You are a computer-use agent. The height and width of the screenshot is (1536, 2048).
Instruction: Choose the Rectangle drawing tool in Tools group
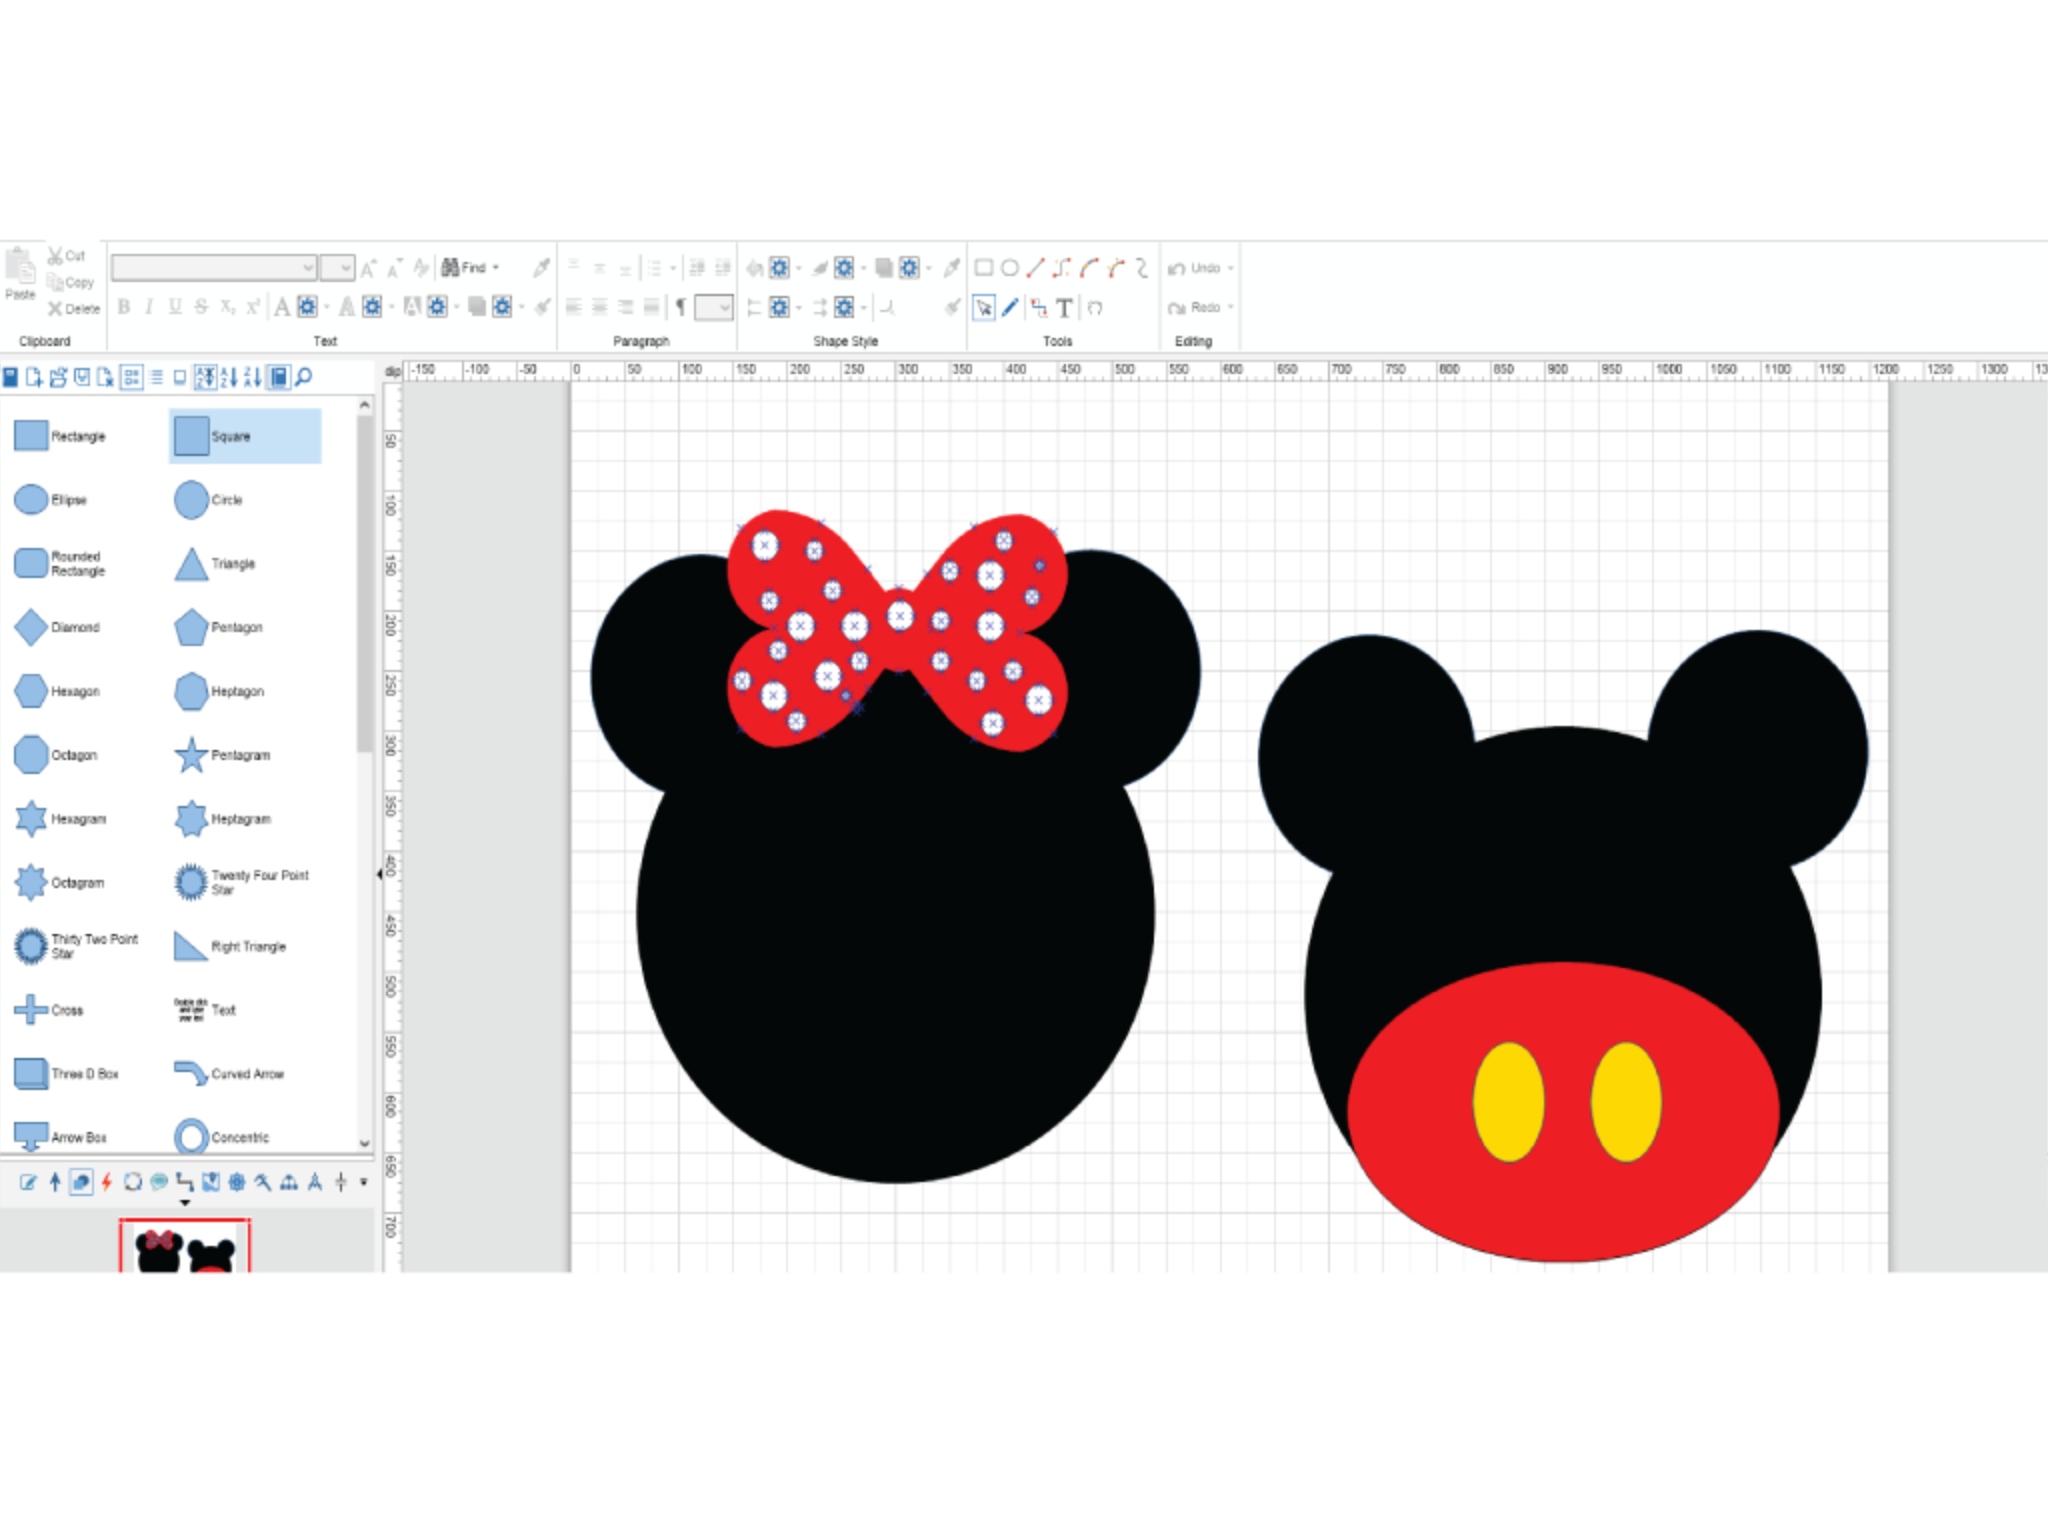coord(984,268)
